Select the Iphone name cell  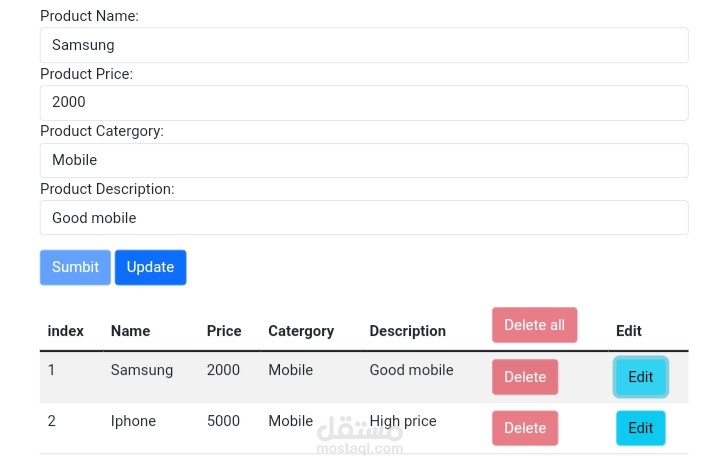tap(133, 421)
